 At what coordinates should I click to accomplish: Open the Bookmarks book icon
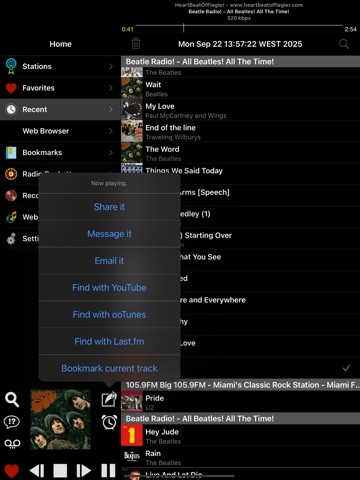pos(11,152)
